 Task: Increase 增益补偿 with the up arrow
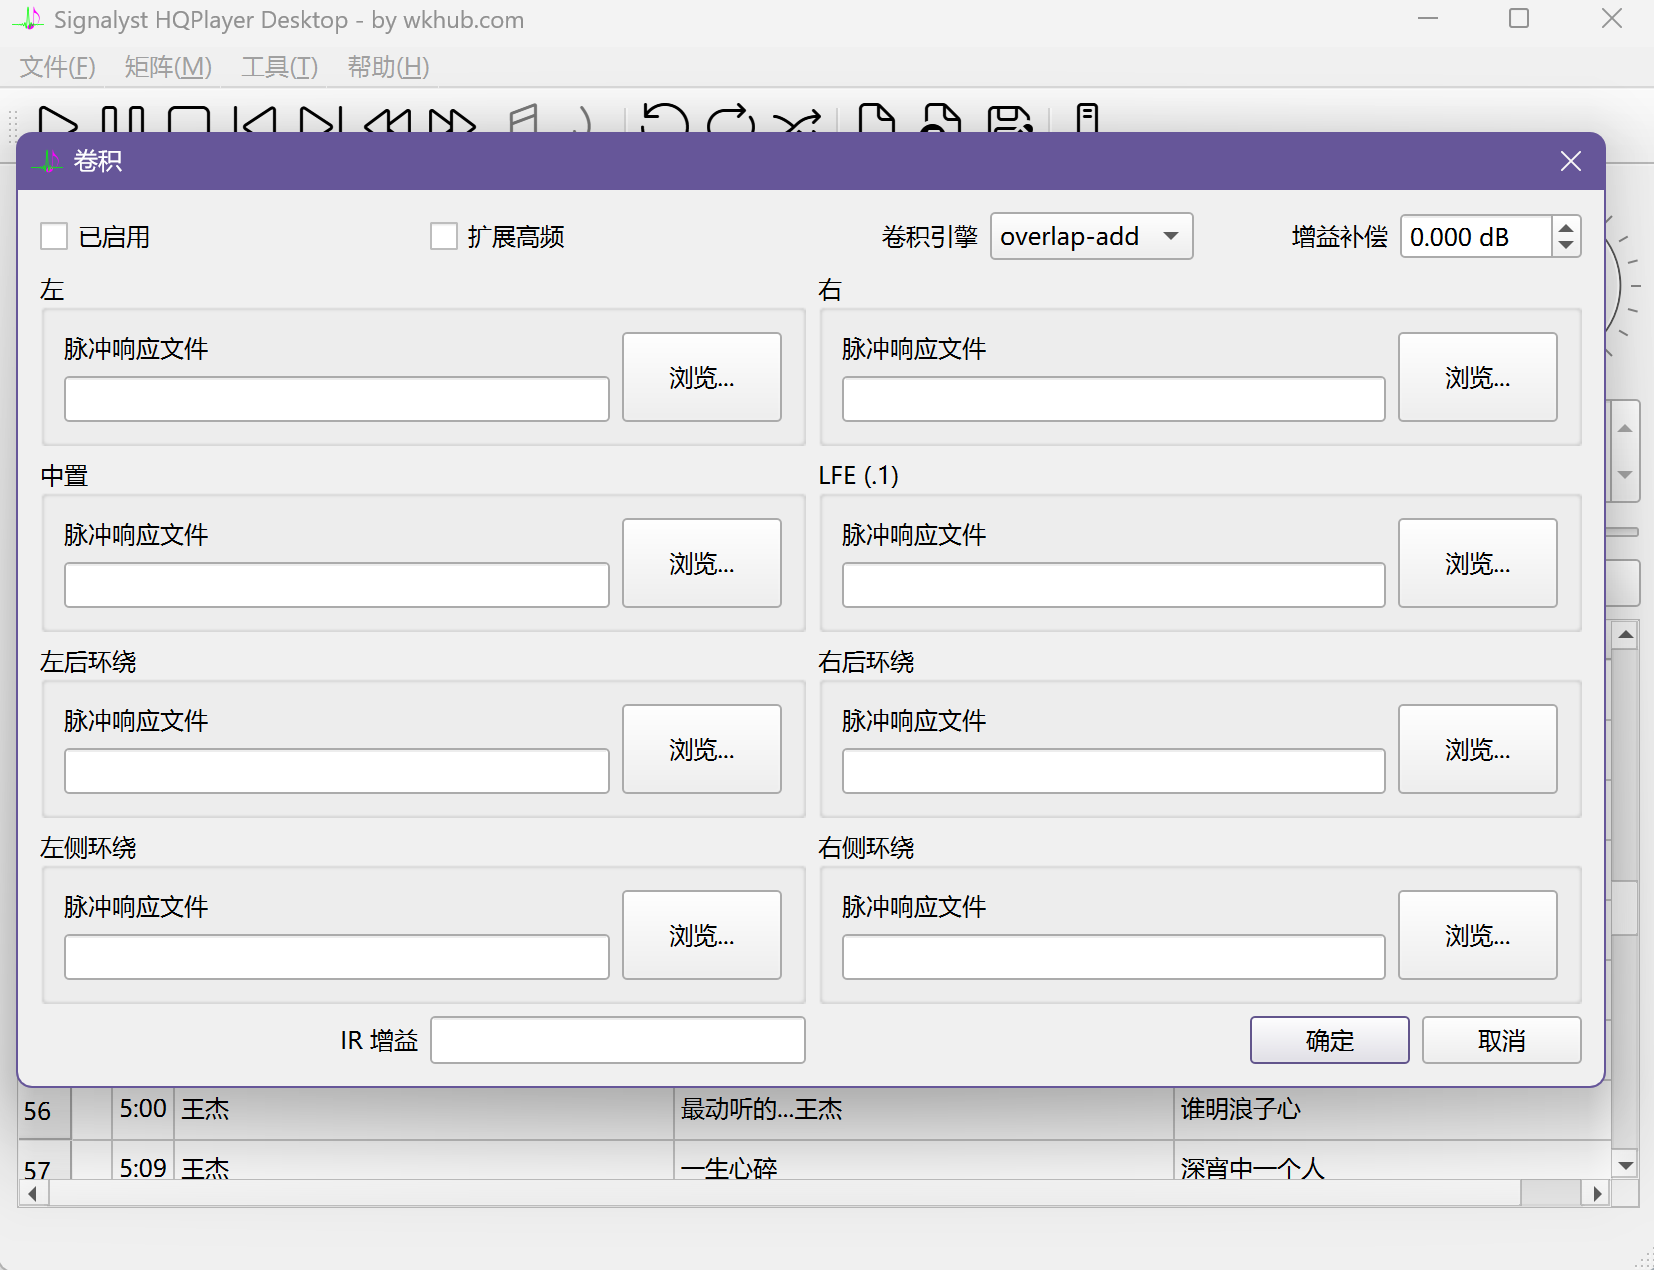coord(1566,228)
